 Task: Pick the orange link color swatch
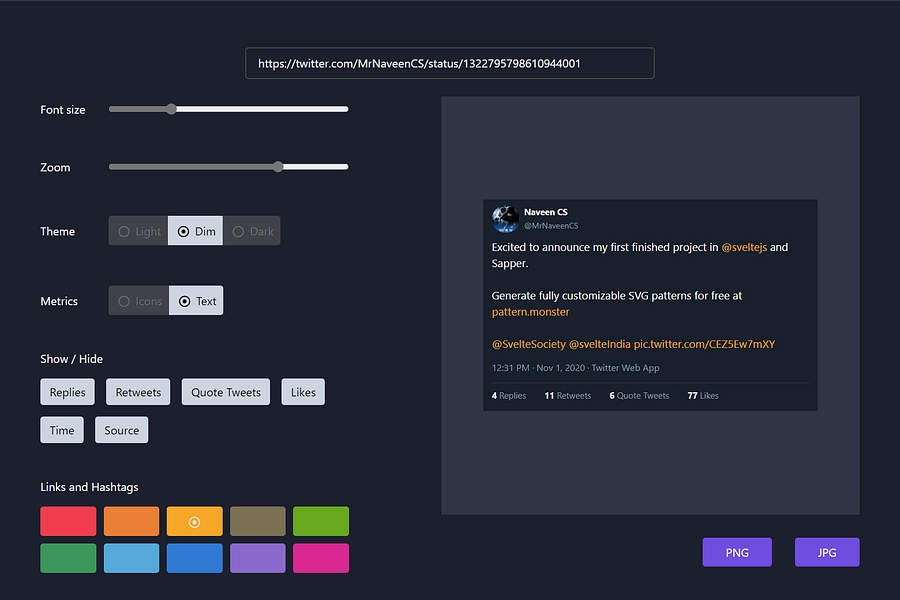131,521
